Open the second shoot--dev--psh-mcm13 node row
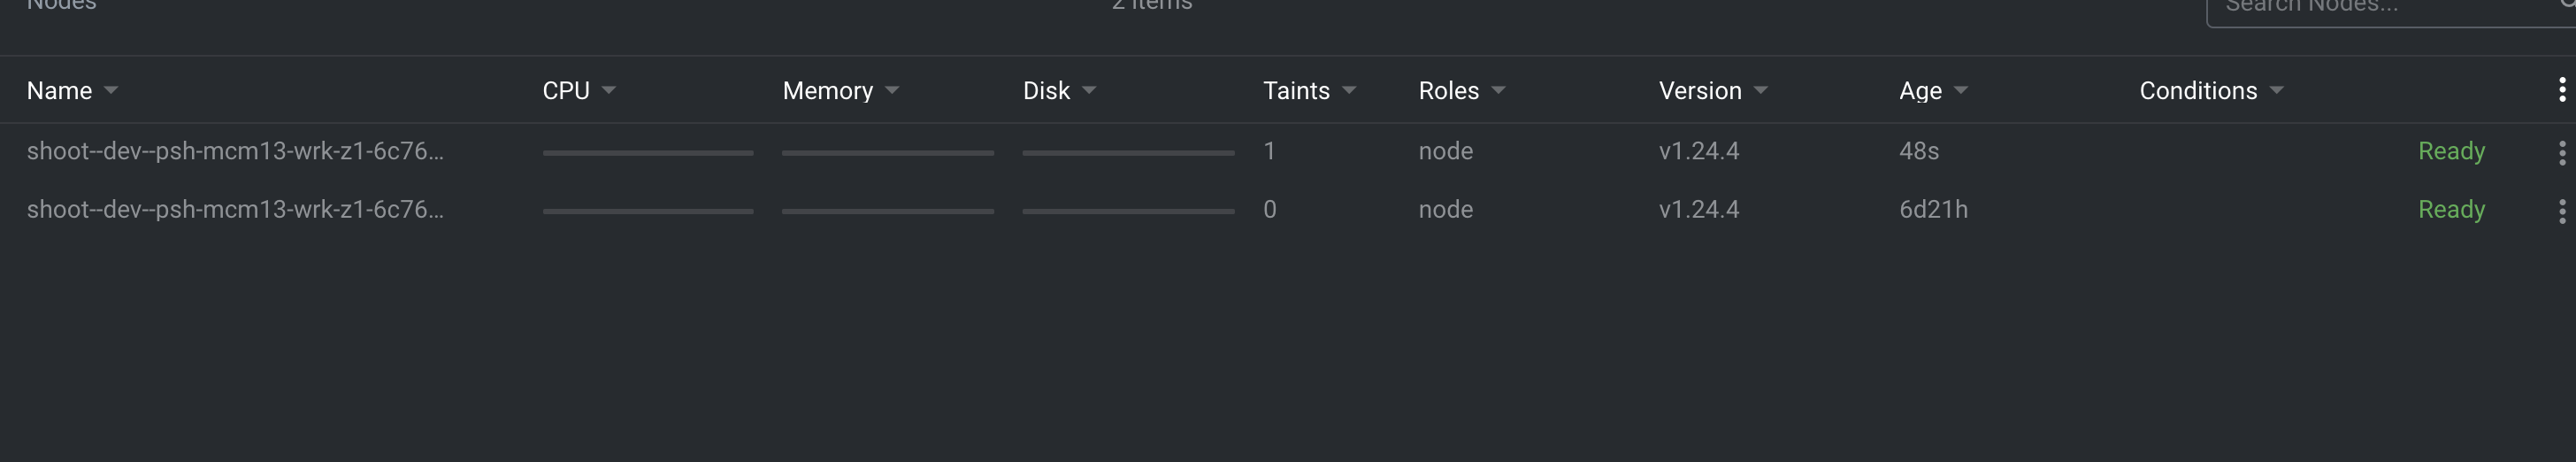Image resolution: width=2576 pixels, height=462 pixels. point(235,210)
